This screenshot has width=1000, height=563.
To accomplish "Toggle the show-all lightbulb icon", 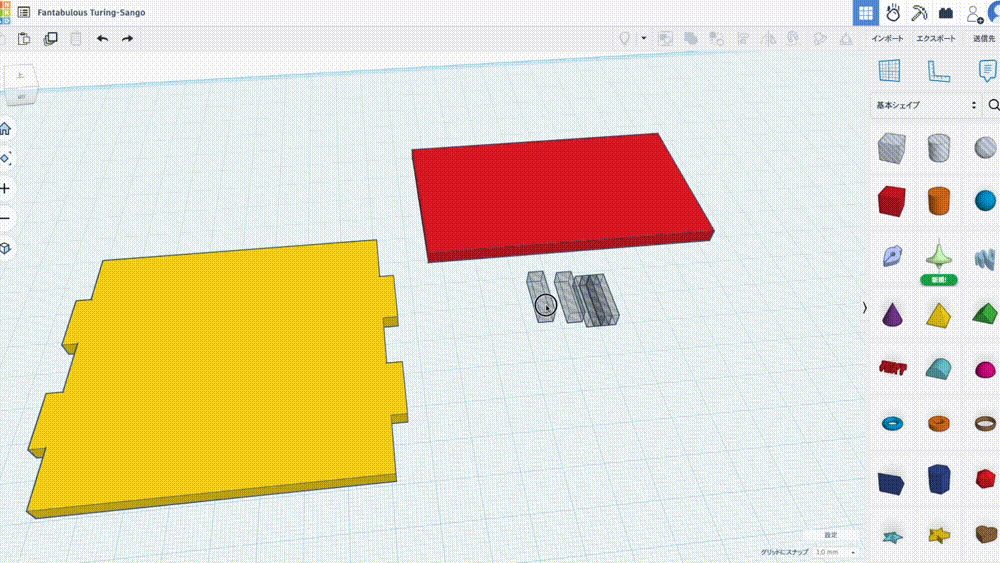I will 625,38.
